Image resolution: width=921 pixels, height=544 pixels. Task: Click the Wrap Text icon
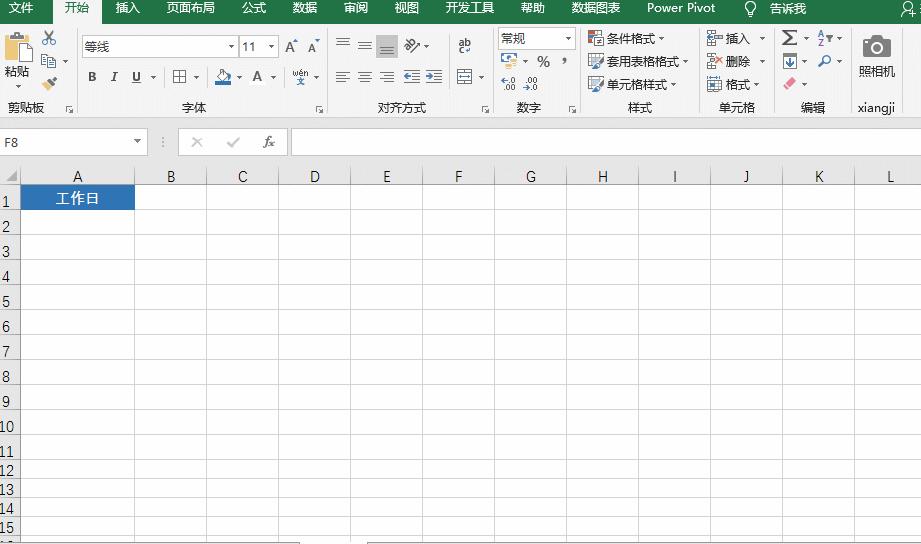[465, 46]
